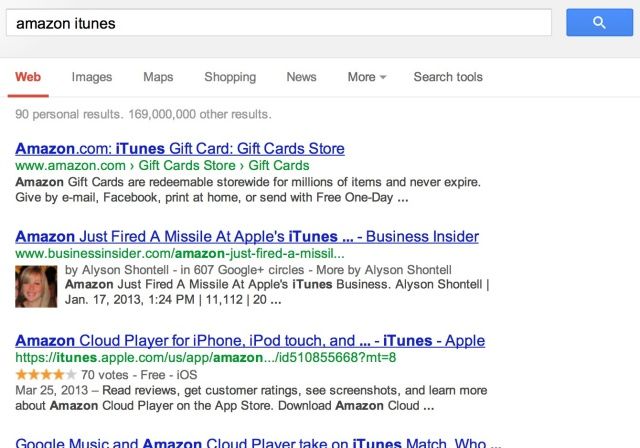640x448 pixels.
Task: Click the search box containing 'amazon itunes'
Action: (x=280, y=22)
